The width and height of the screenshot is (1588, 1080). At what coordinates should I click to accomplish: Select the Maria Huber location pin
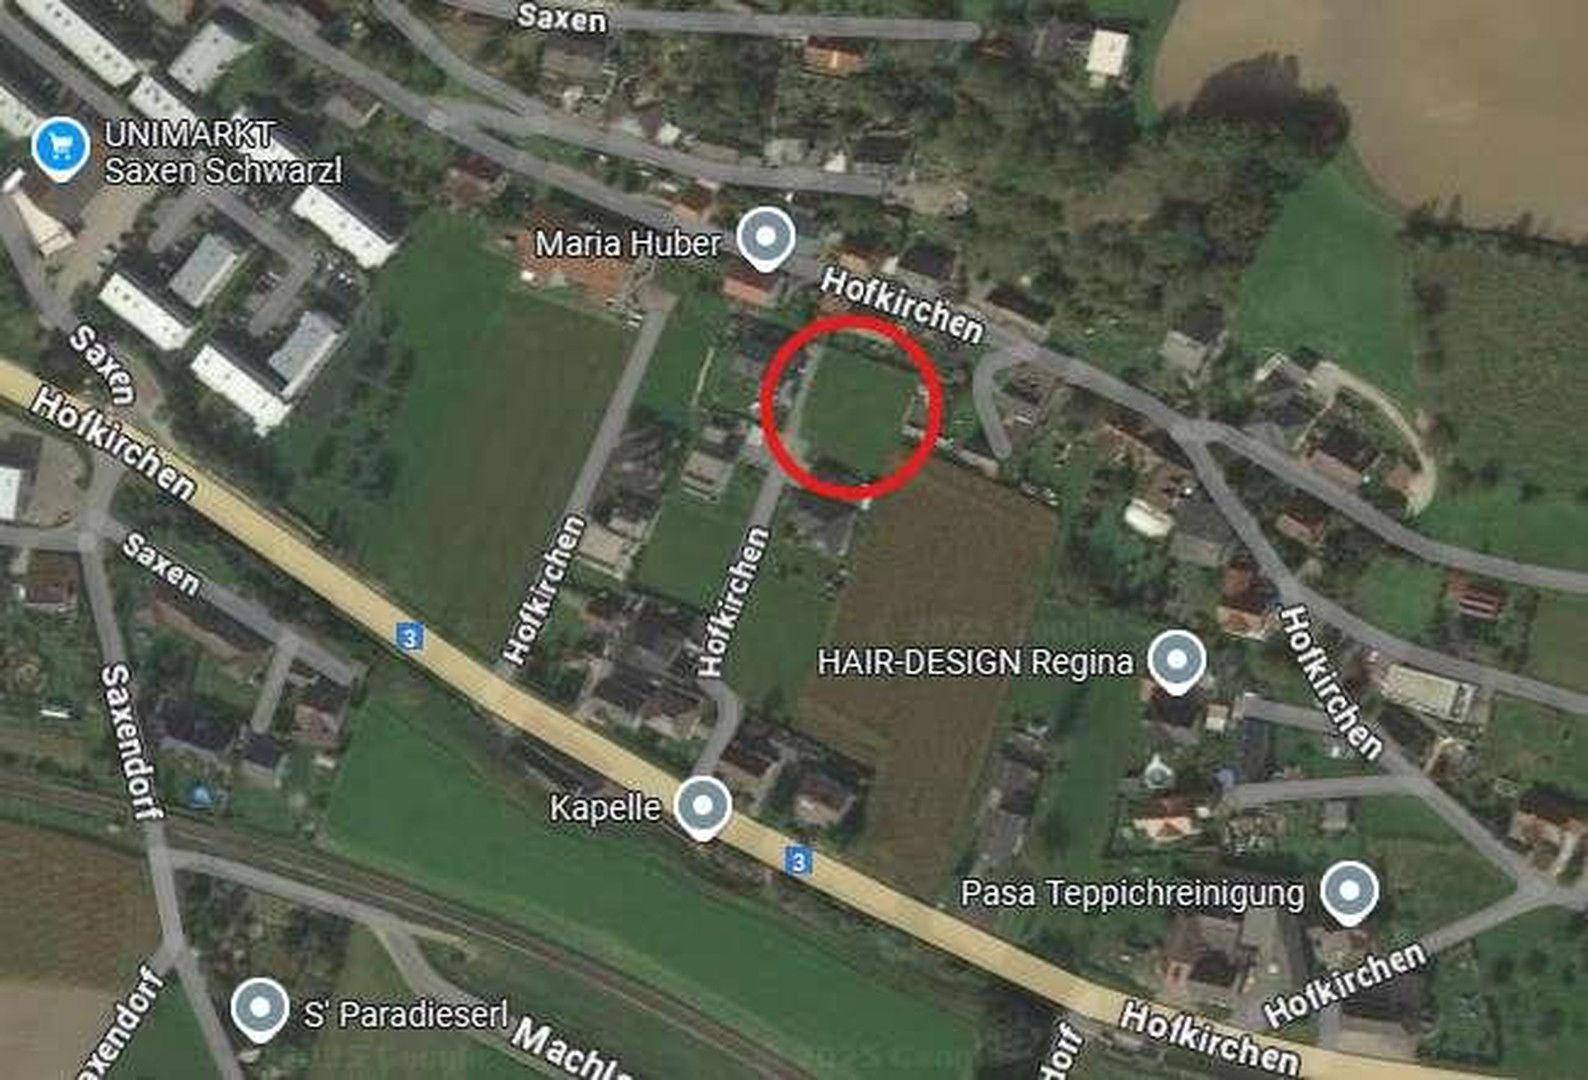click(766, 239)
